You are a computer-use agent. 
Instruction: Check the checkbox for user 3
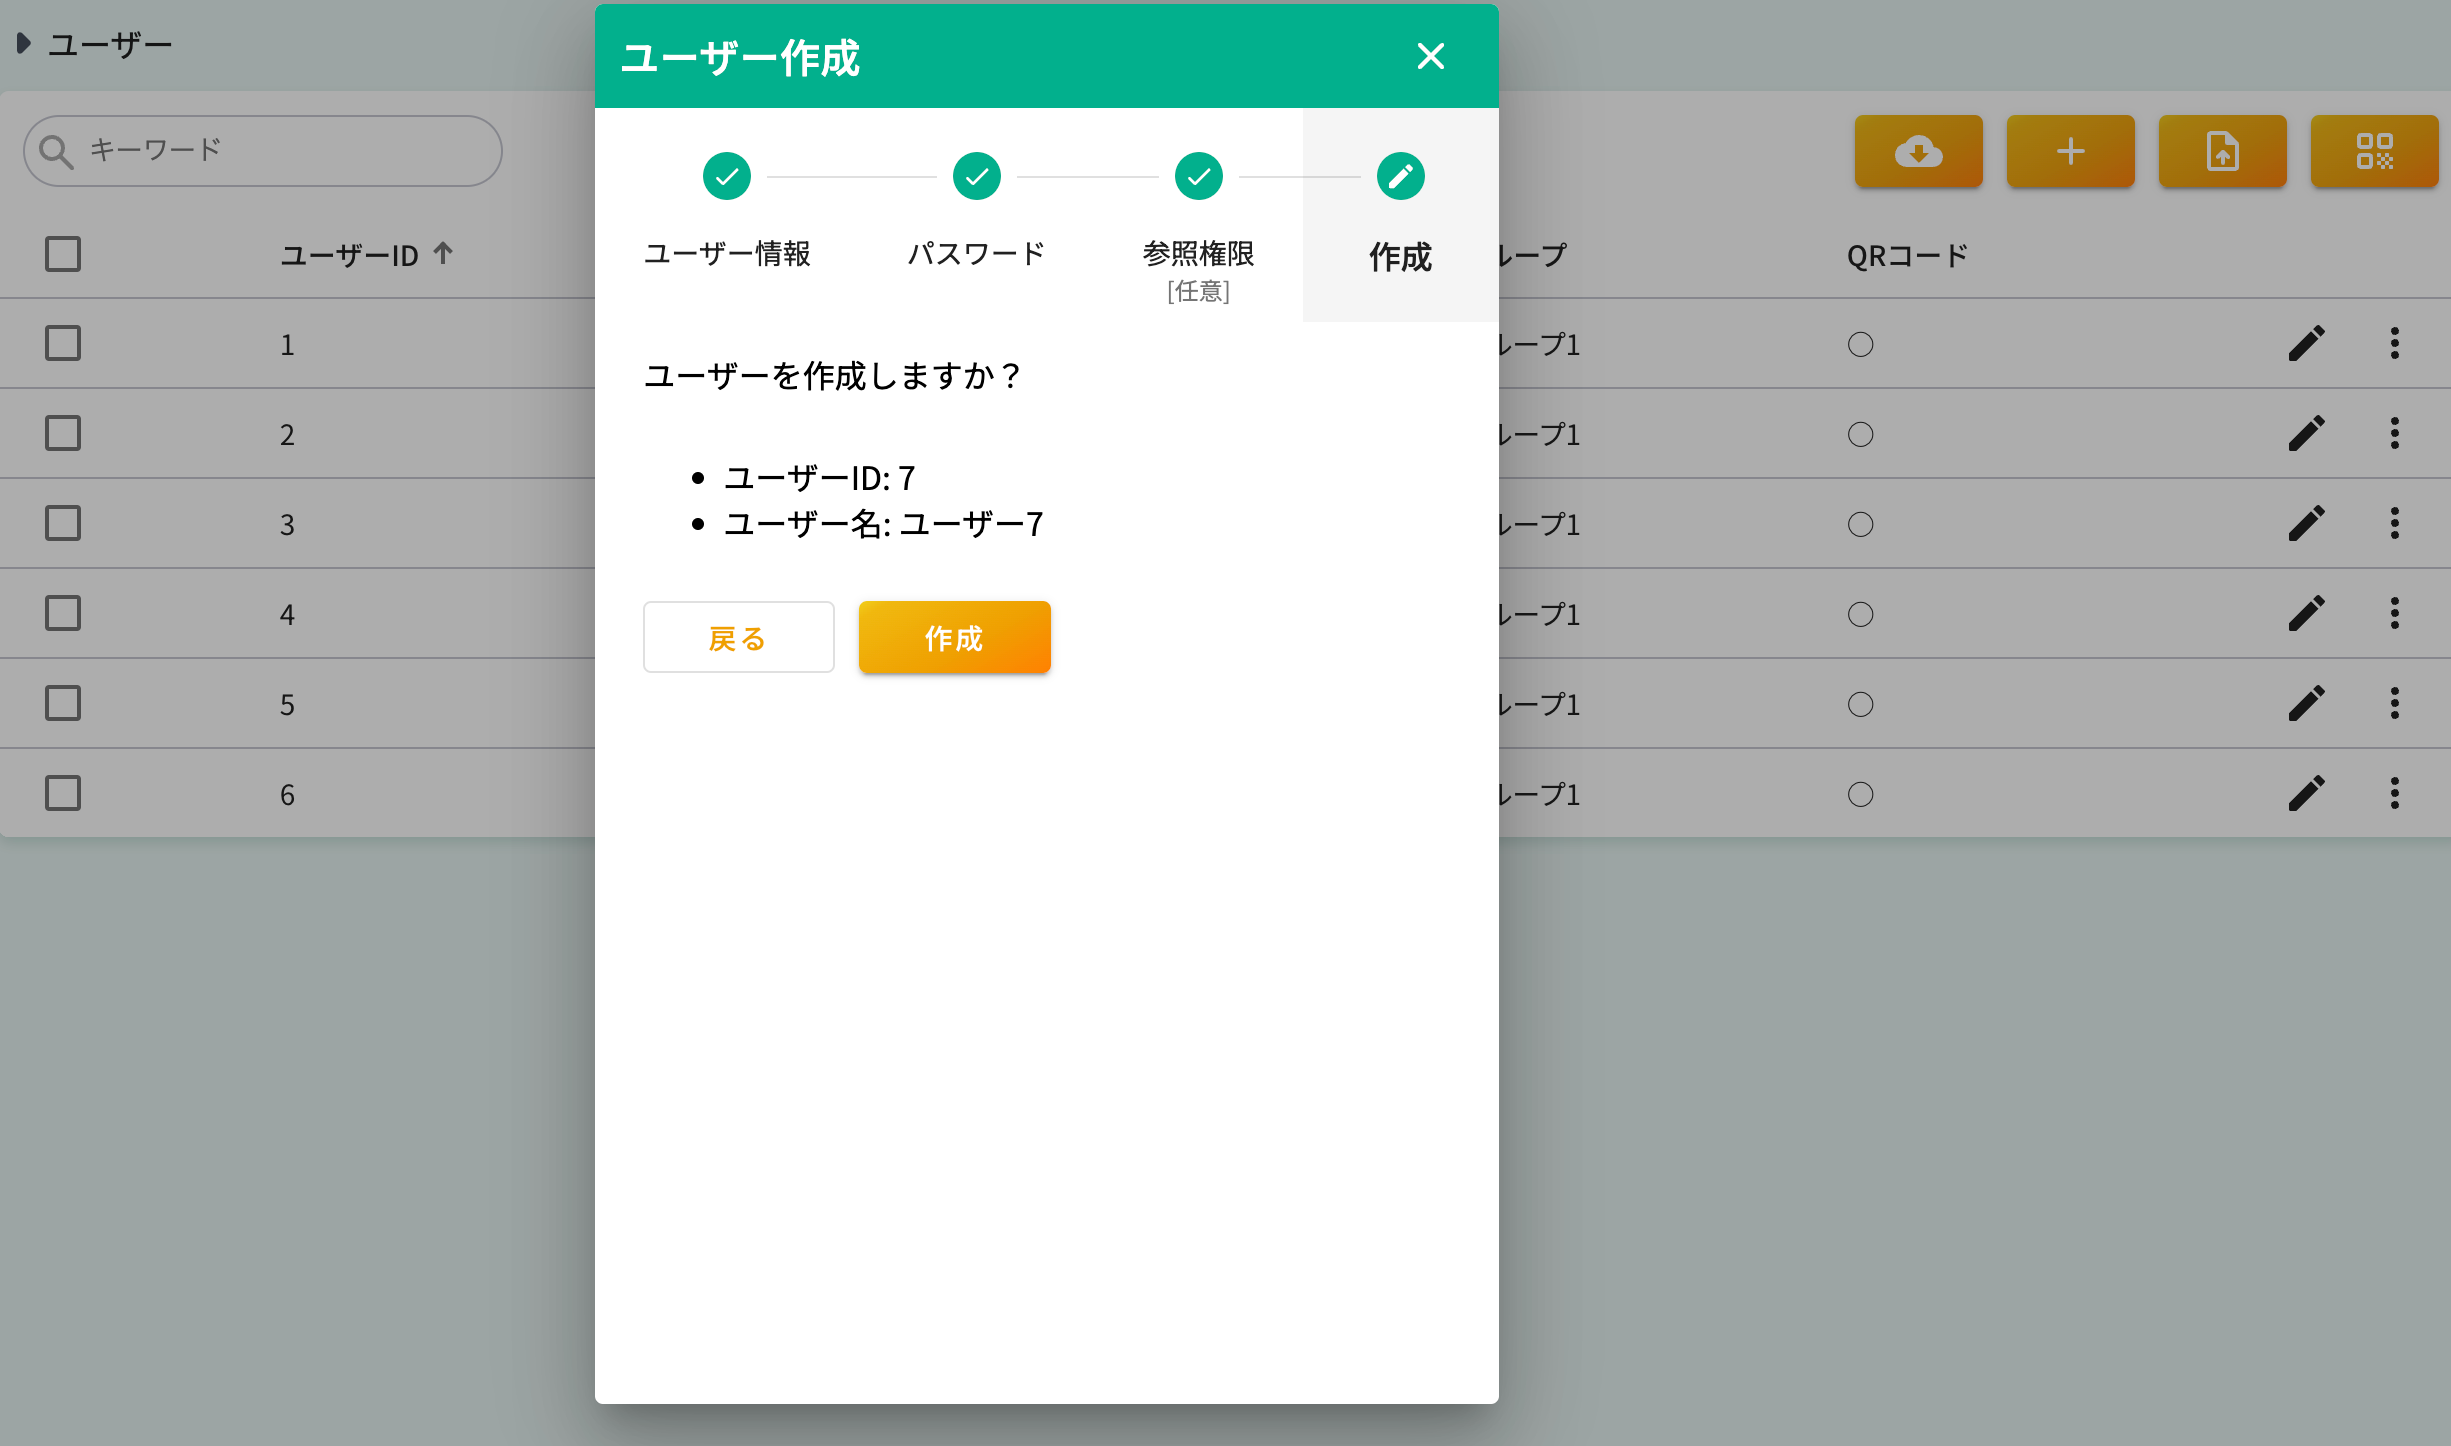click(x=62, y=523)
